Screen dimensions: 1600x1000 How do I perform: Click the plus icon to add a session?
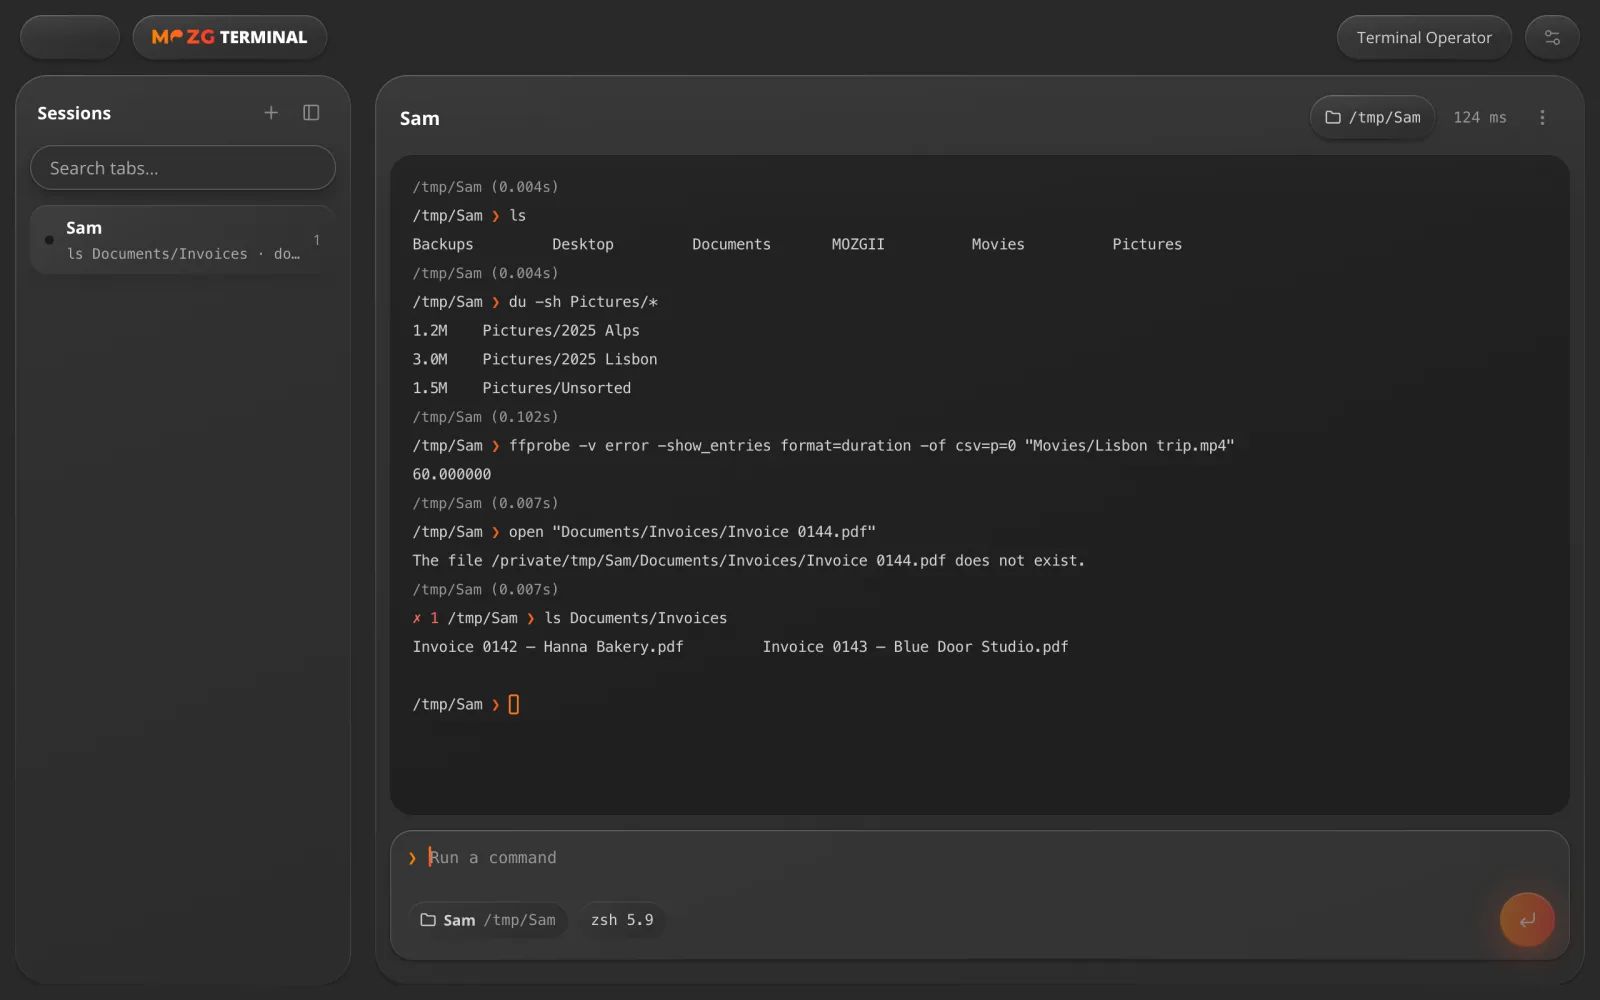(270, 113)
